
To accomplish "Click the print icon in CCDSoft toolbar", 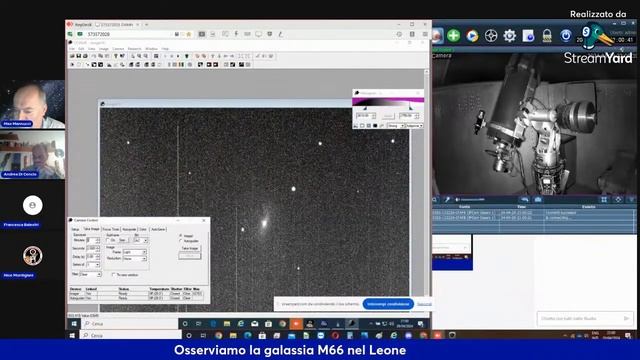I will (85, 56).
